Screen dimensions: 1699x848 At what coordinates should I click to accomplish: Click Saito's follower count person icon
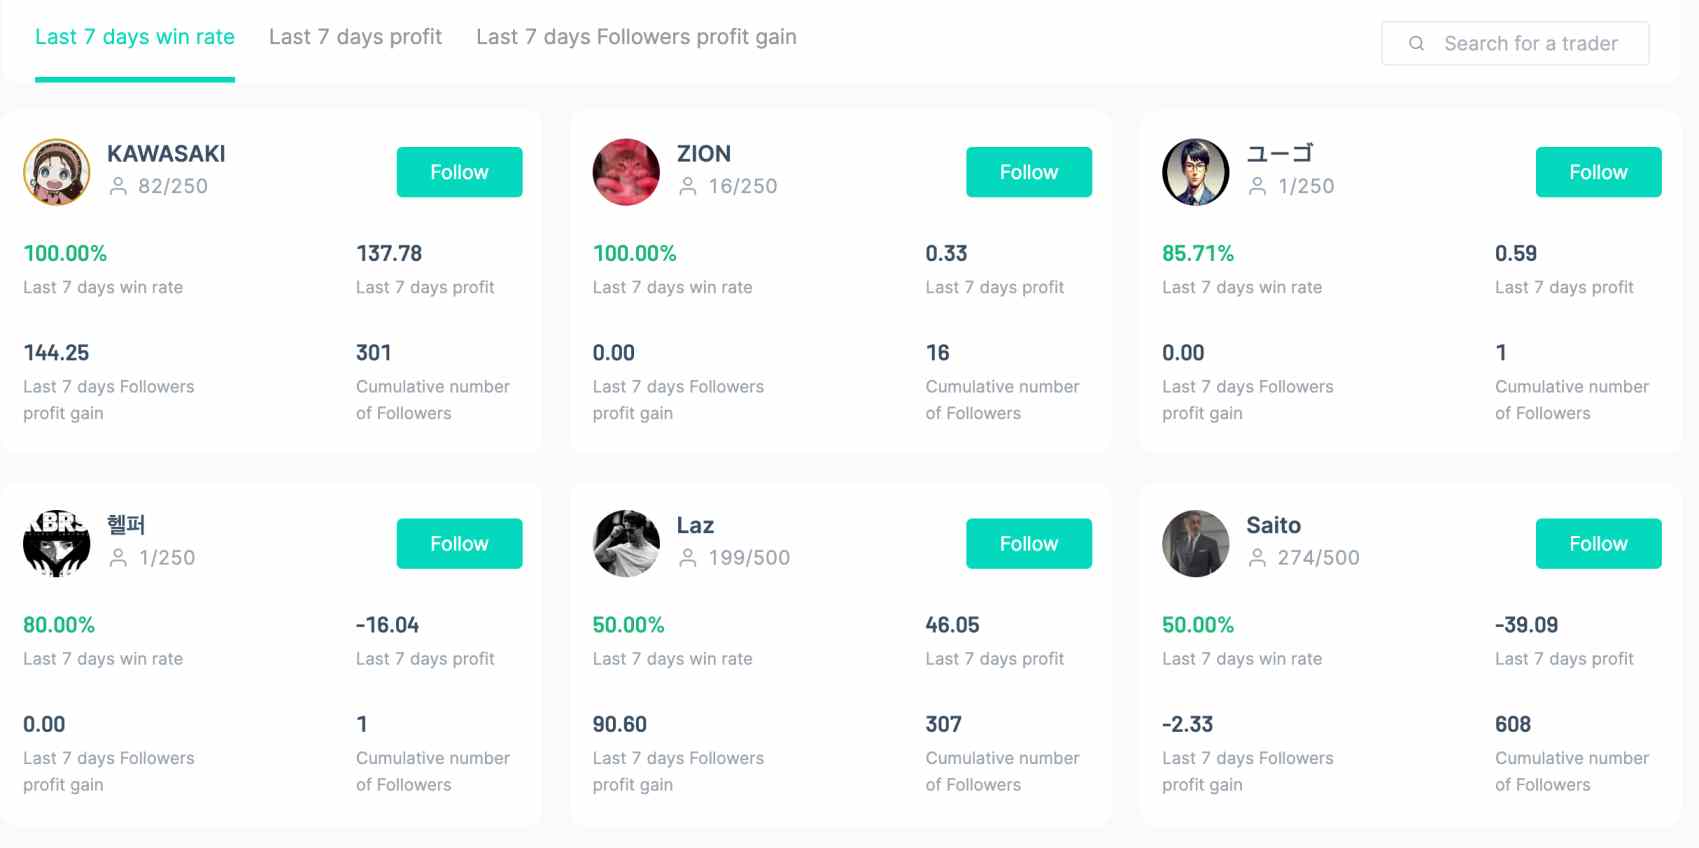(1257, 558)
